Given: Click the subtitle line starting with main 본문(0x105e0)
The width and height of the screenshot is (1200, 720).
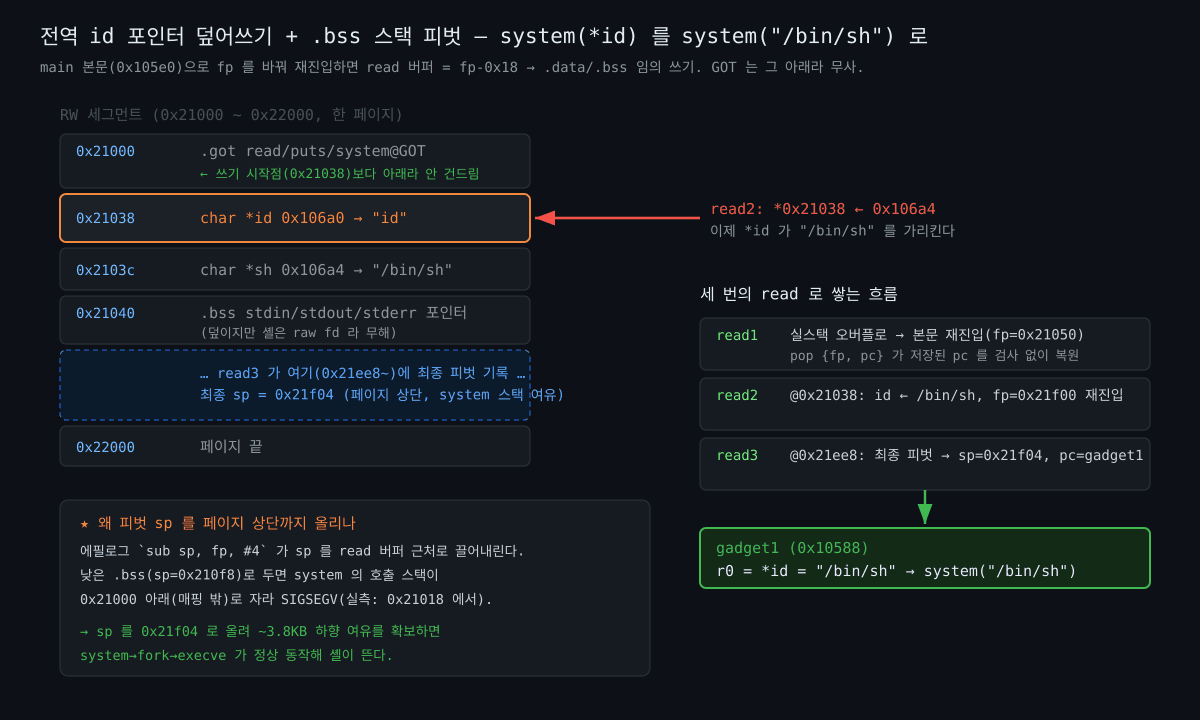Looking at the screenshot, I should click(452, 67).
